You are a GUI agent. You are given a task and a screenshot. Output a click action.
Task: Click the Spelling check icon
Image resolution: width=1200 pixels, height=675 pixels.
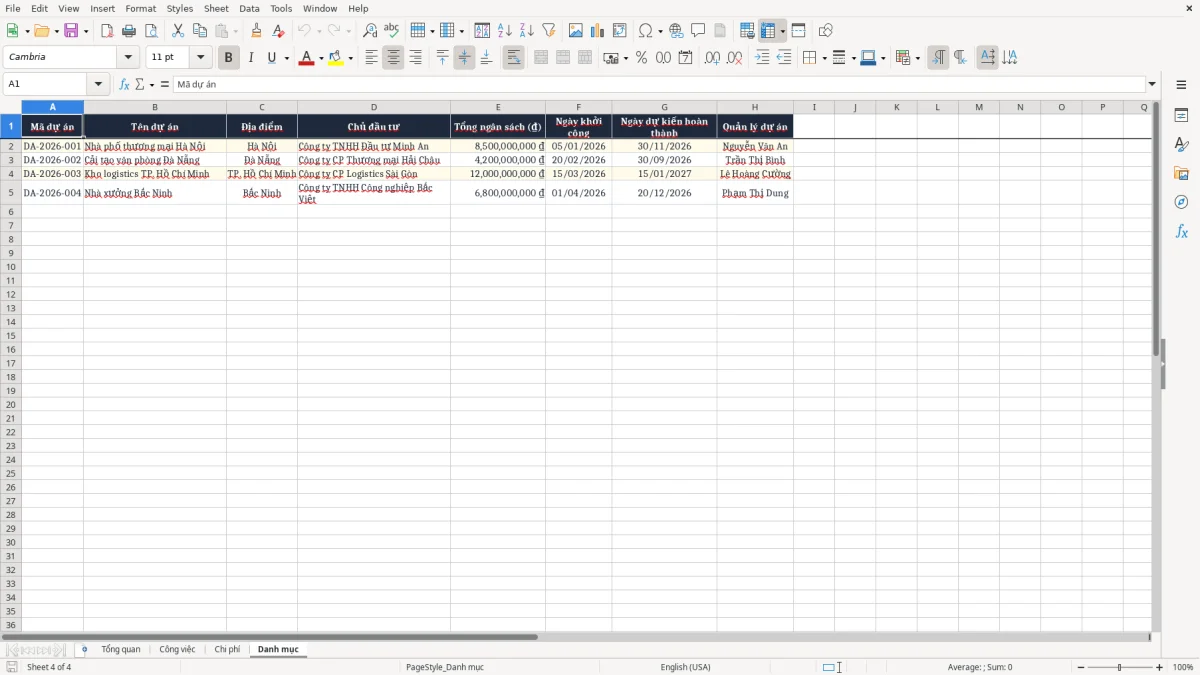[x=392, y=31]
